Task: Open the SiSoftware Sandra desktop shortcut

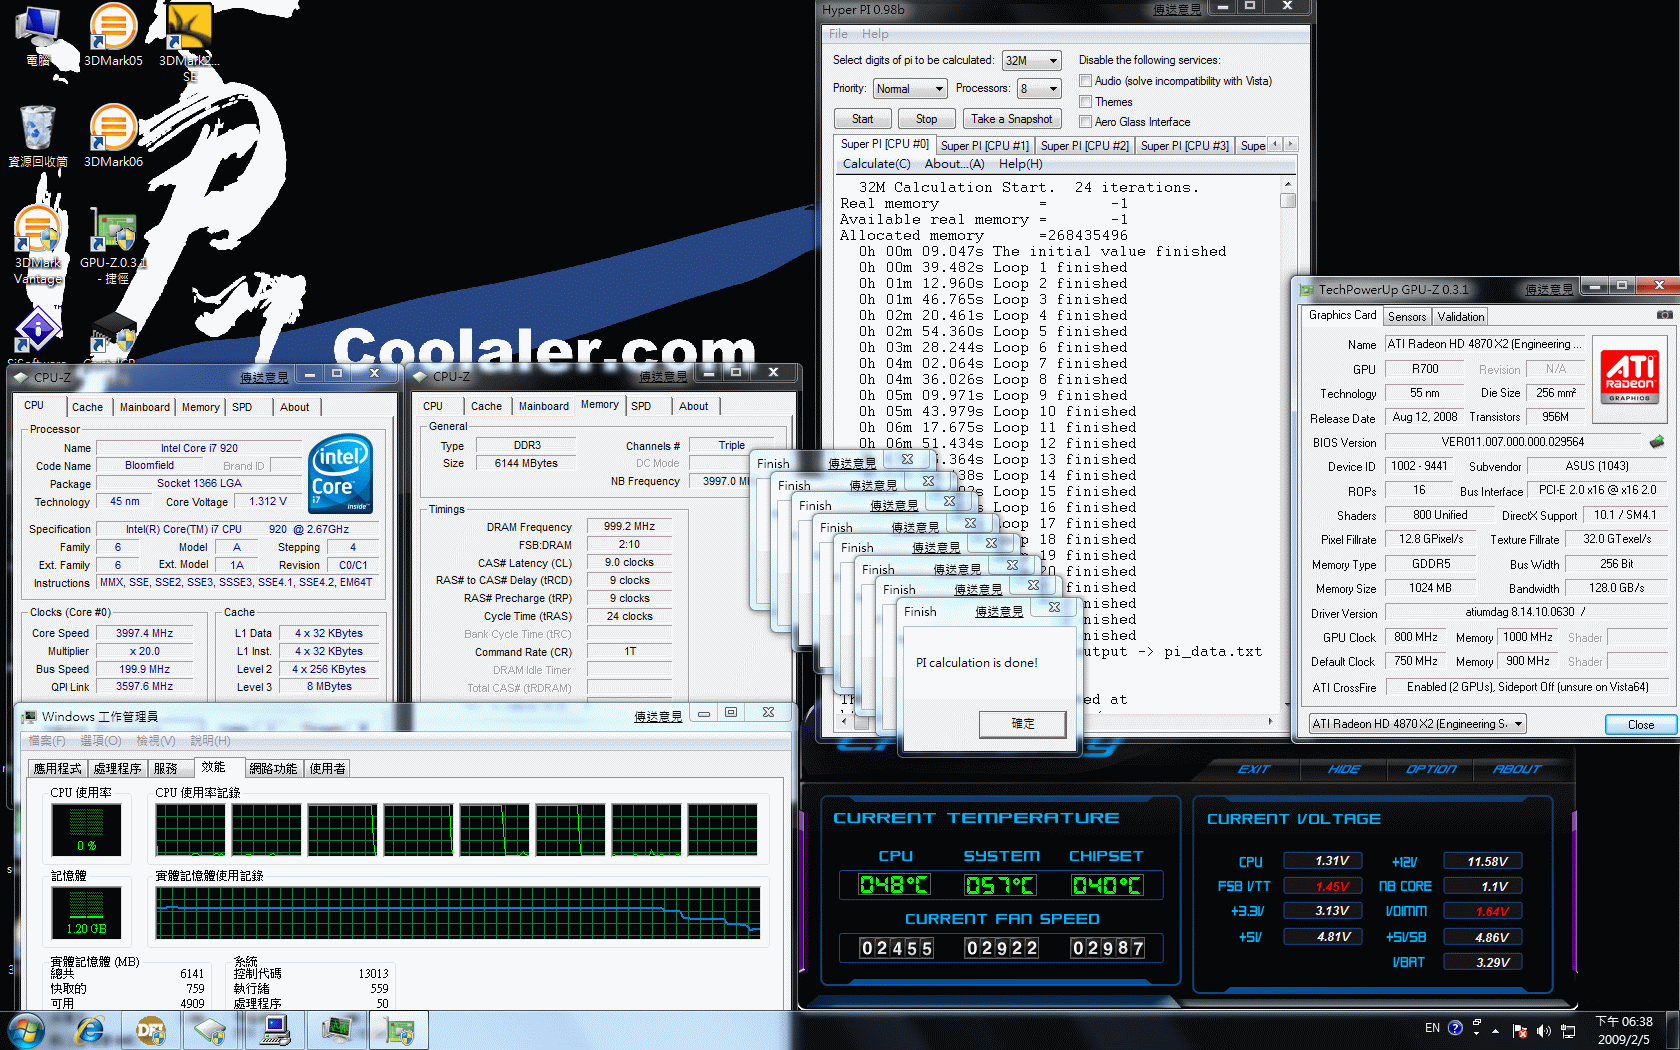Action: pyautogui.click(x=38, y=335)
